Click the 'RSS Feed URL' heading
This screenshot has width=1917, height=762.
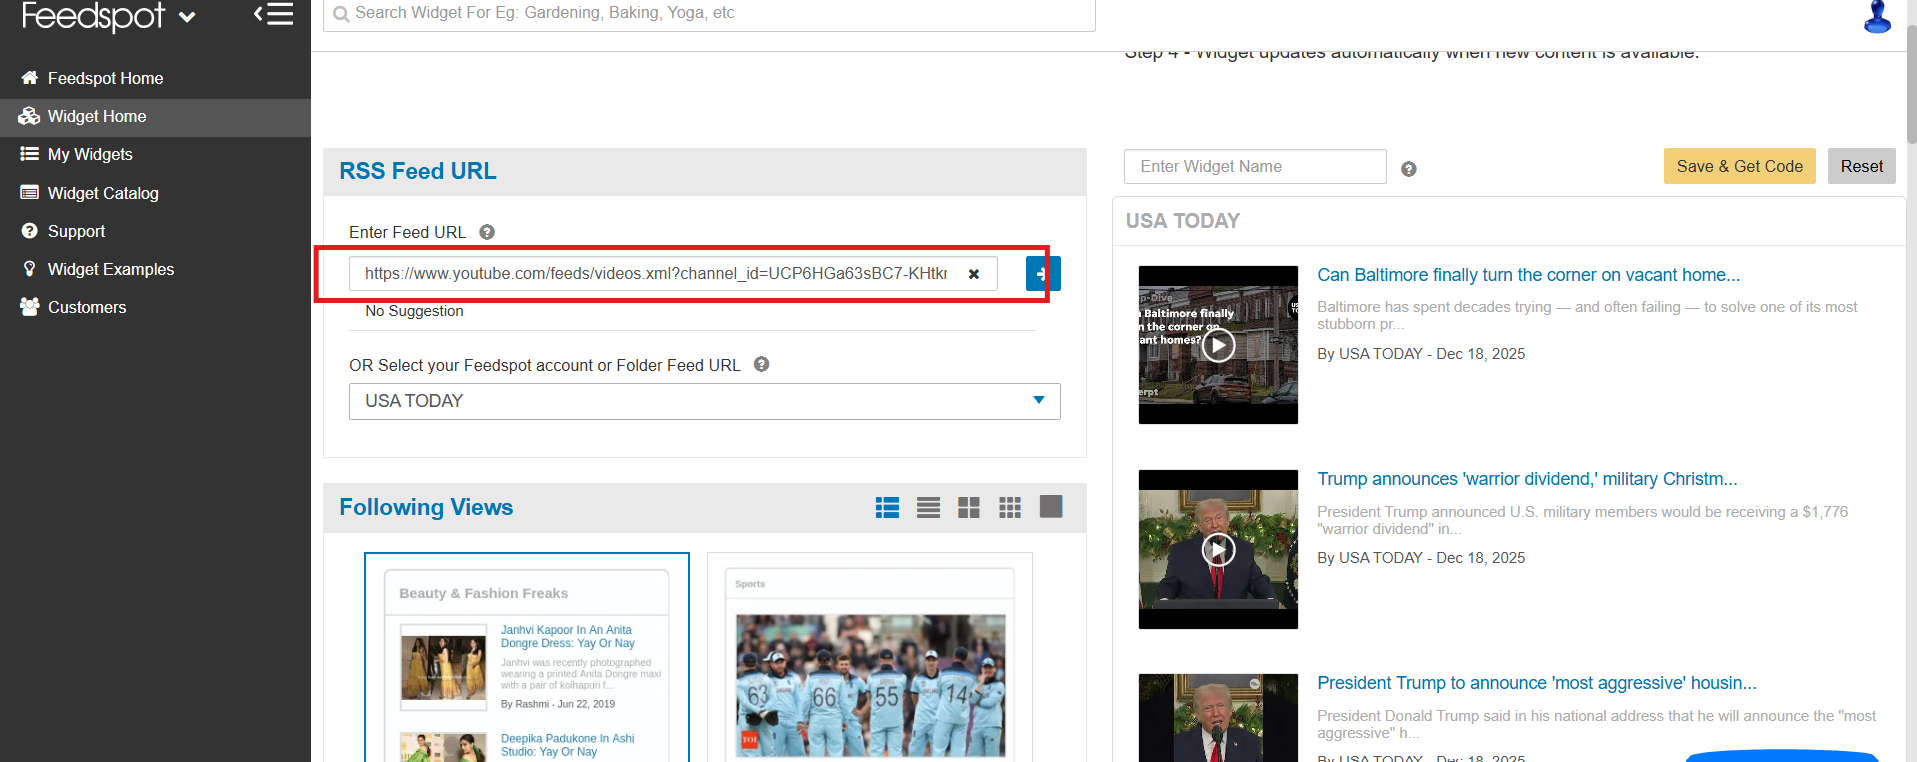click(x=418, y=171)
